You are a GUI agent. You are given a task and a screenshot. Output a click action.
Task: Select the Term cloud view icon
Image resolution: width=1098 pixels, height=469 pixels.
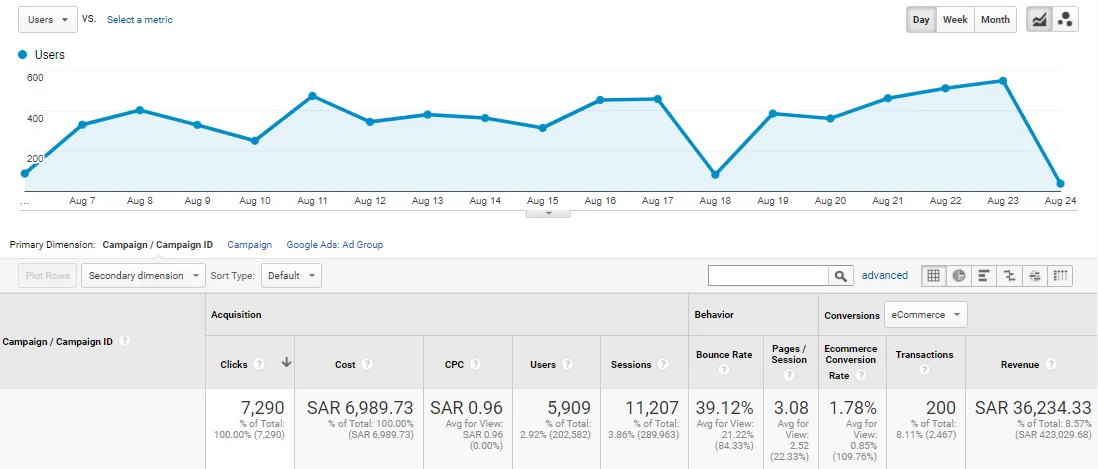coord(1034,276)
